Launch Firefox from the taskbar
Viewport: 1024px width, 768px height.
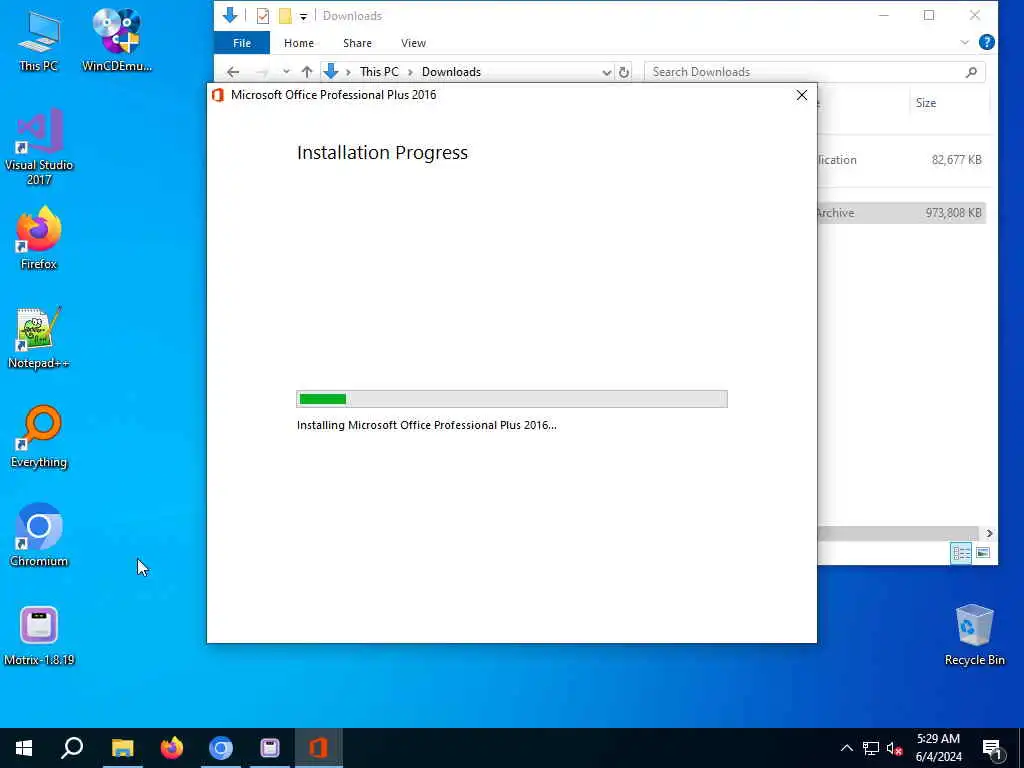[172, 748]
